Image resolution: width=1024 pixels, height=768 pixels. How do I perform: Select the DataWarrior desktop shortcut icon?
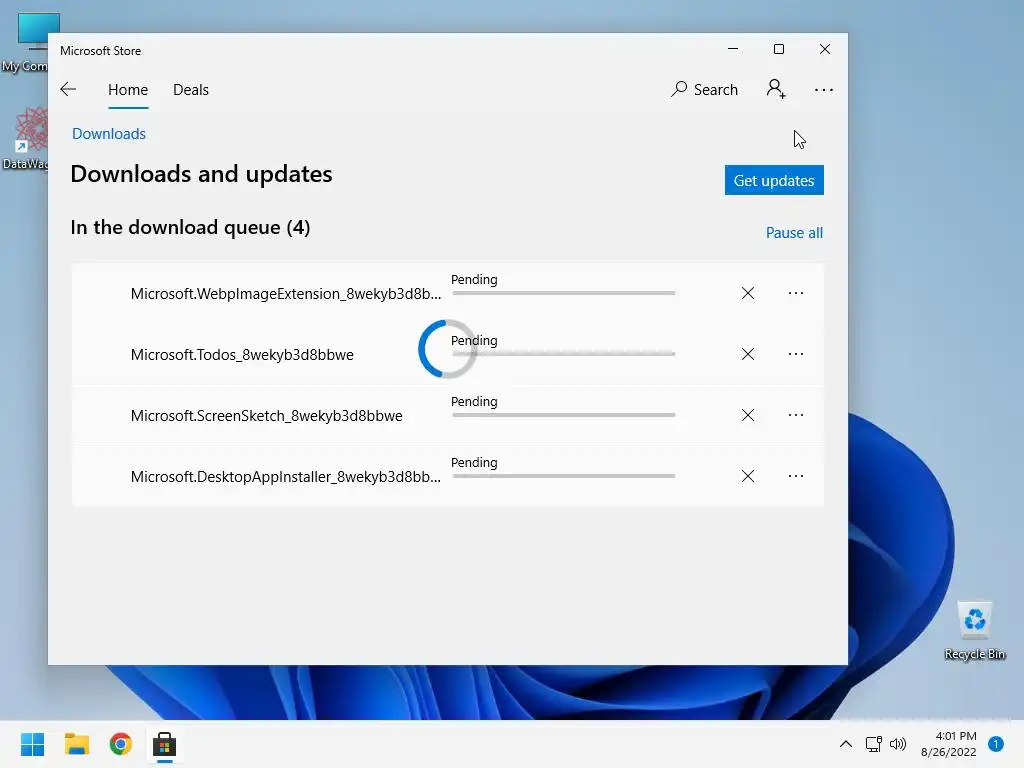pos(25,138)
